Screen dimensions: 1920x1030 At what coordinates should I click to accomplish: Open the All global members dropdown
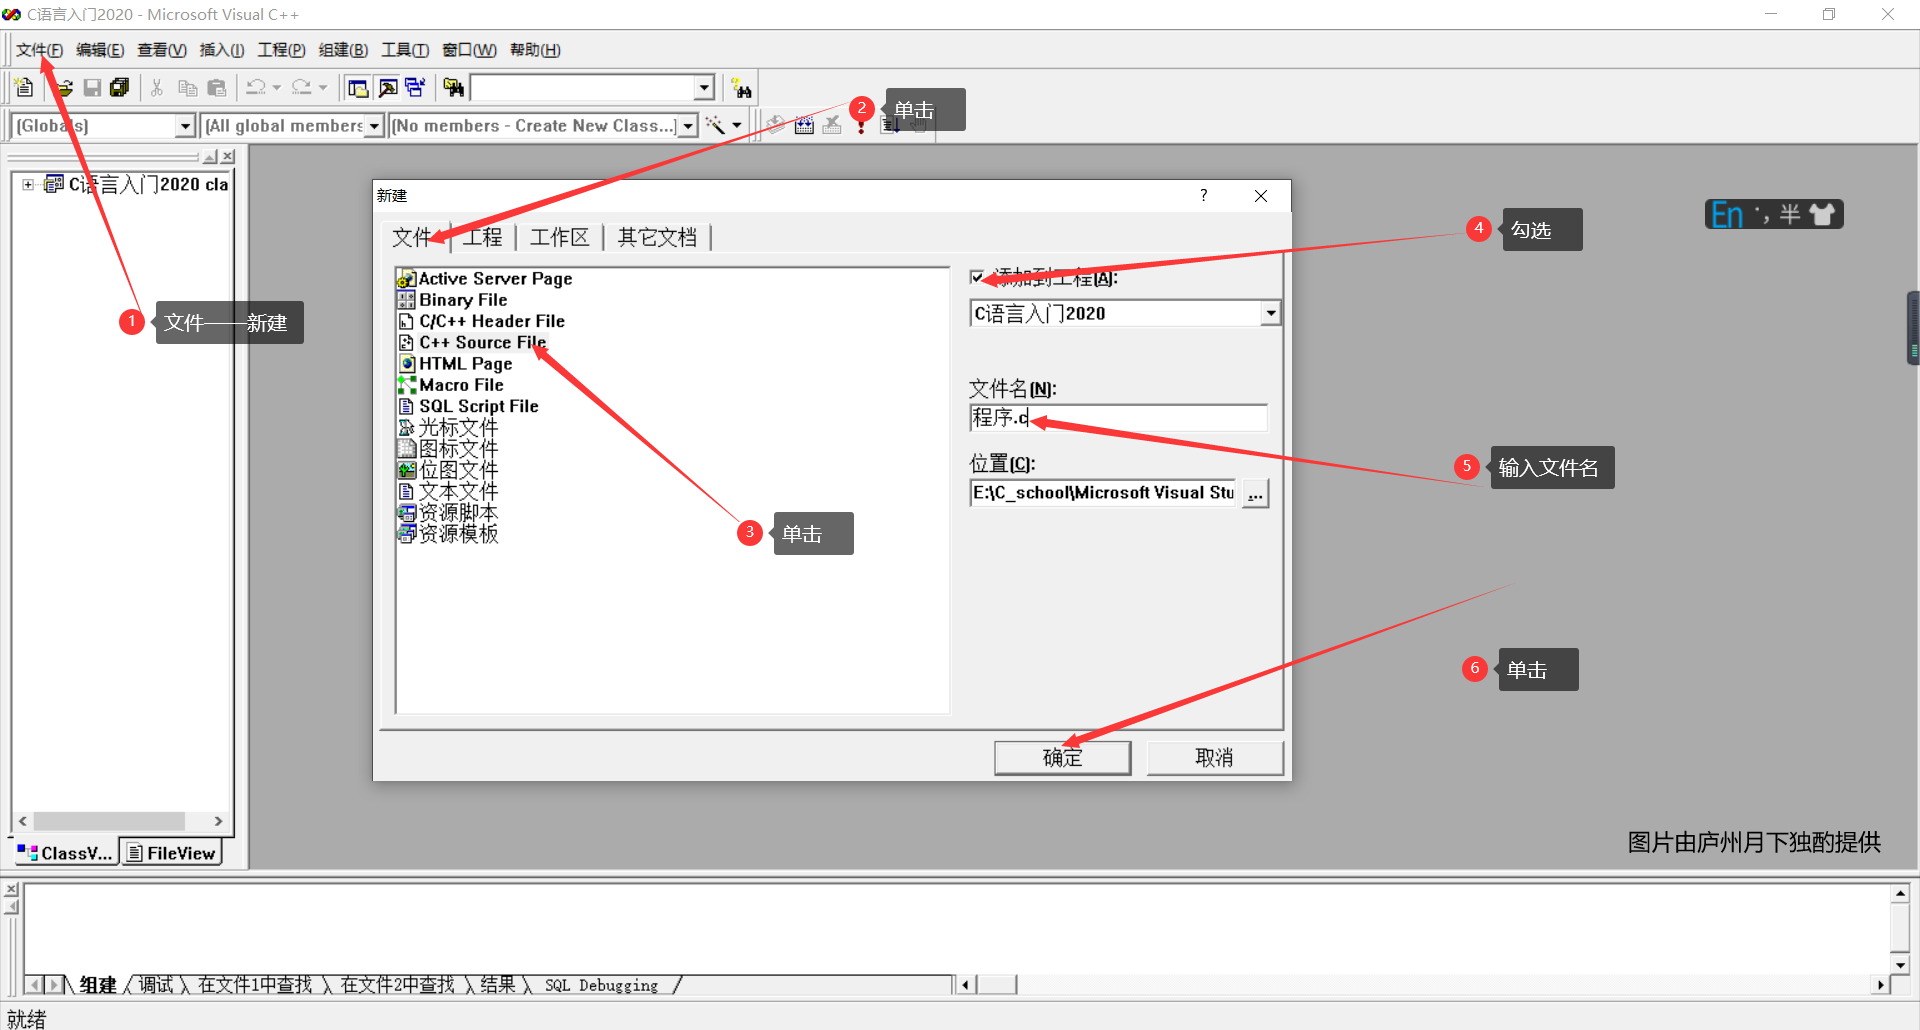point(374,126)
